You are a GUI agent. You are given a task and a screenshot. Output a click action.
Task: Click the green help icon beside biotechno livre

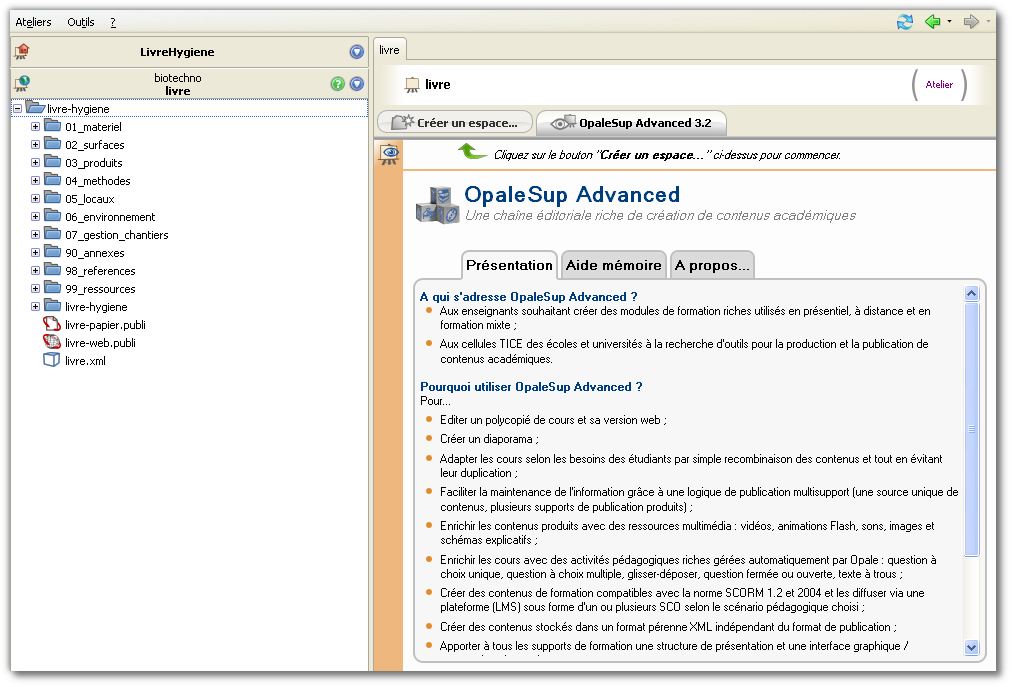(338, 84)
